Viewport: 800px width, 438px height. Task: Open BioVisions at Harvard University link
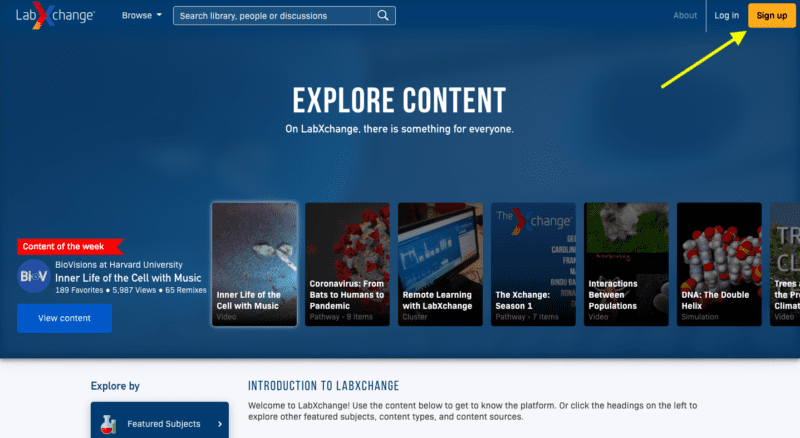point(118,265)
